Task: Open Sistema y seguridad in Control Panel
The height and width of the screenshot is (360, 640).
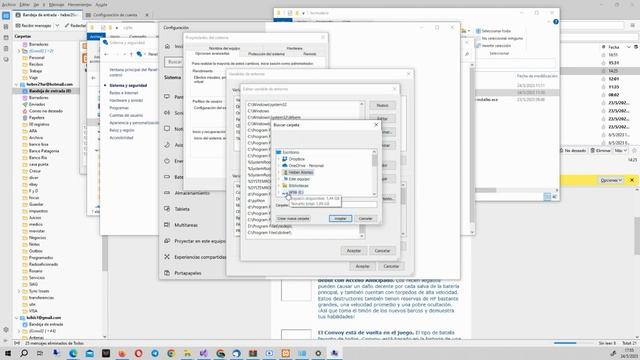Action: (128, 85)
